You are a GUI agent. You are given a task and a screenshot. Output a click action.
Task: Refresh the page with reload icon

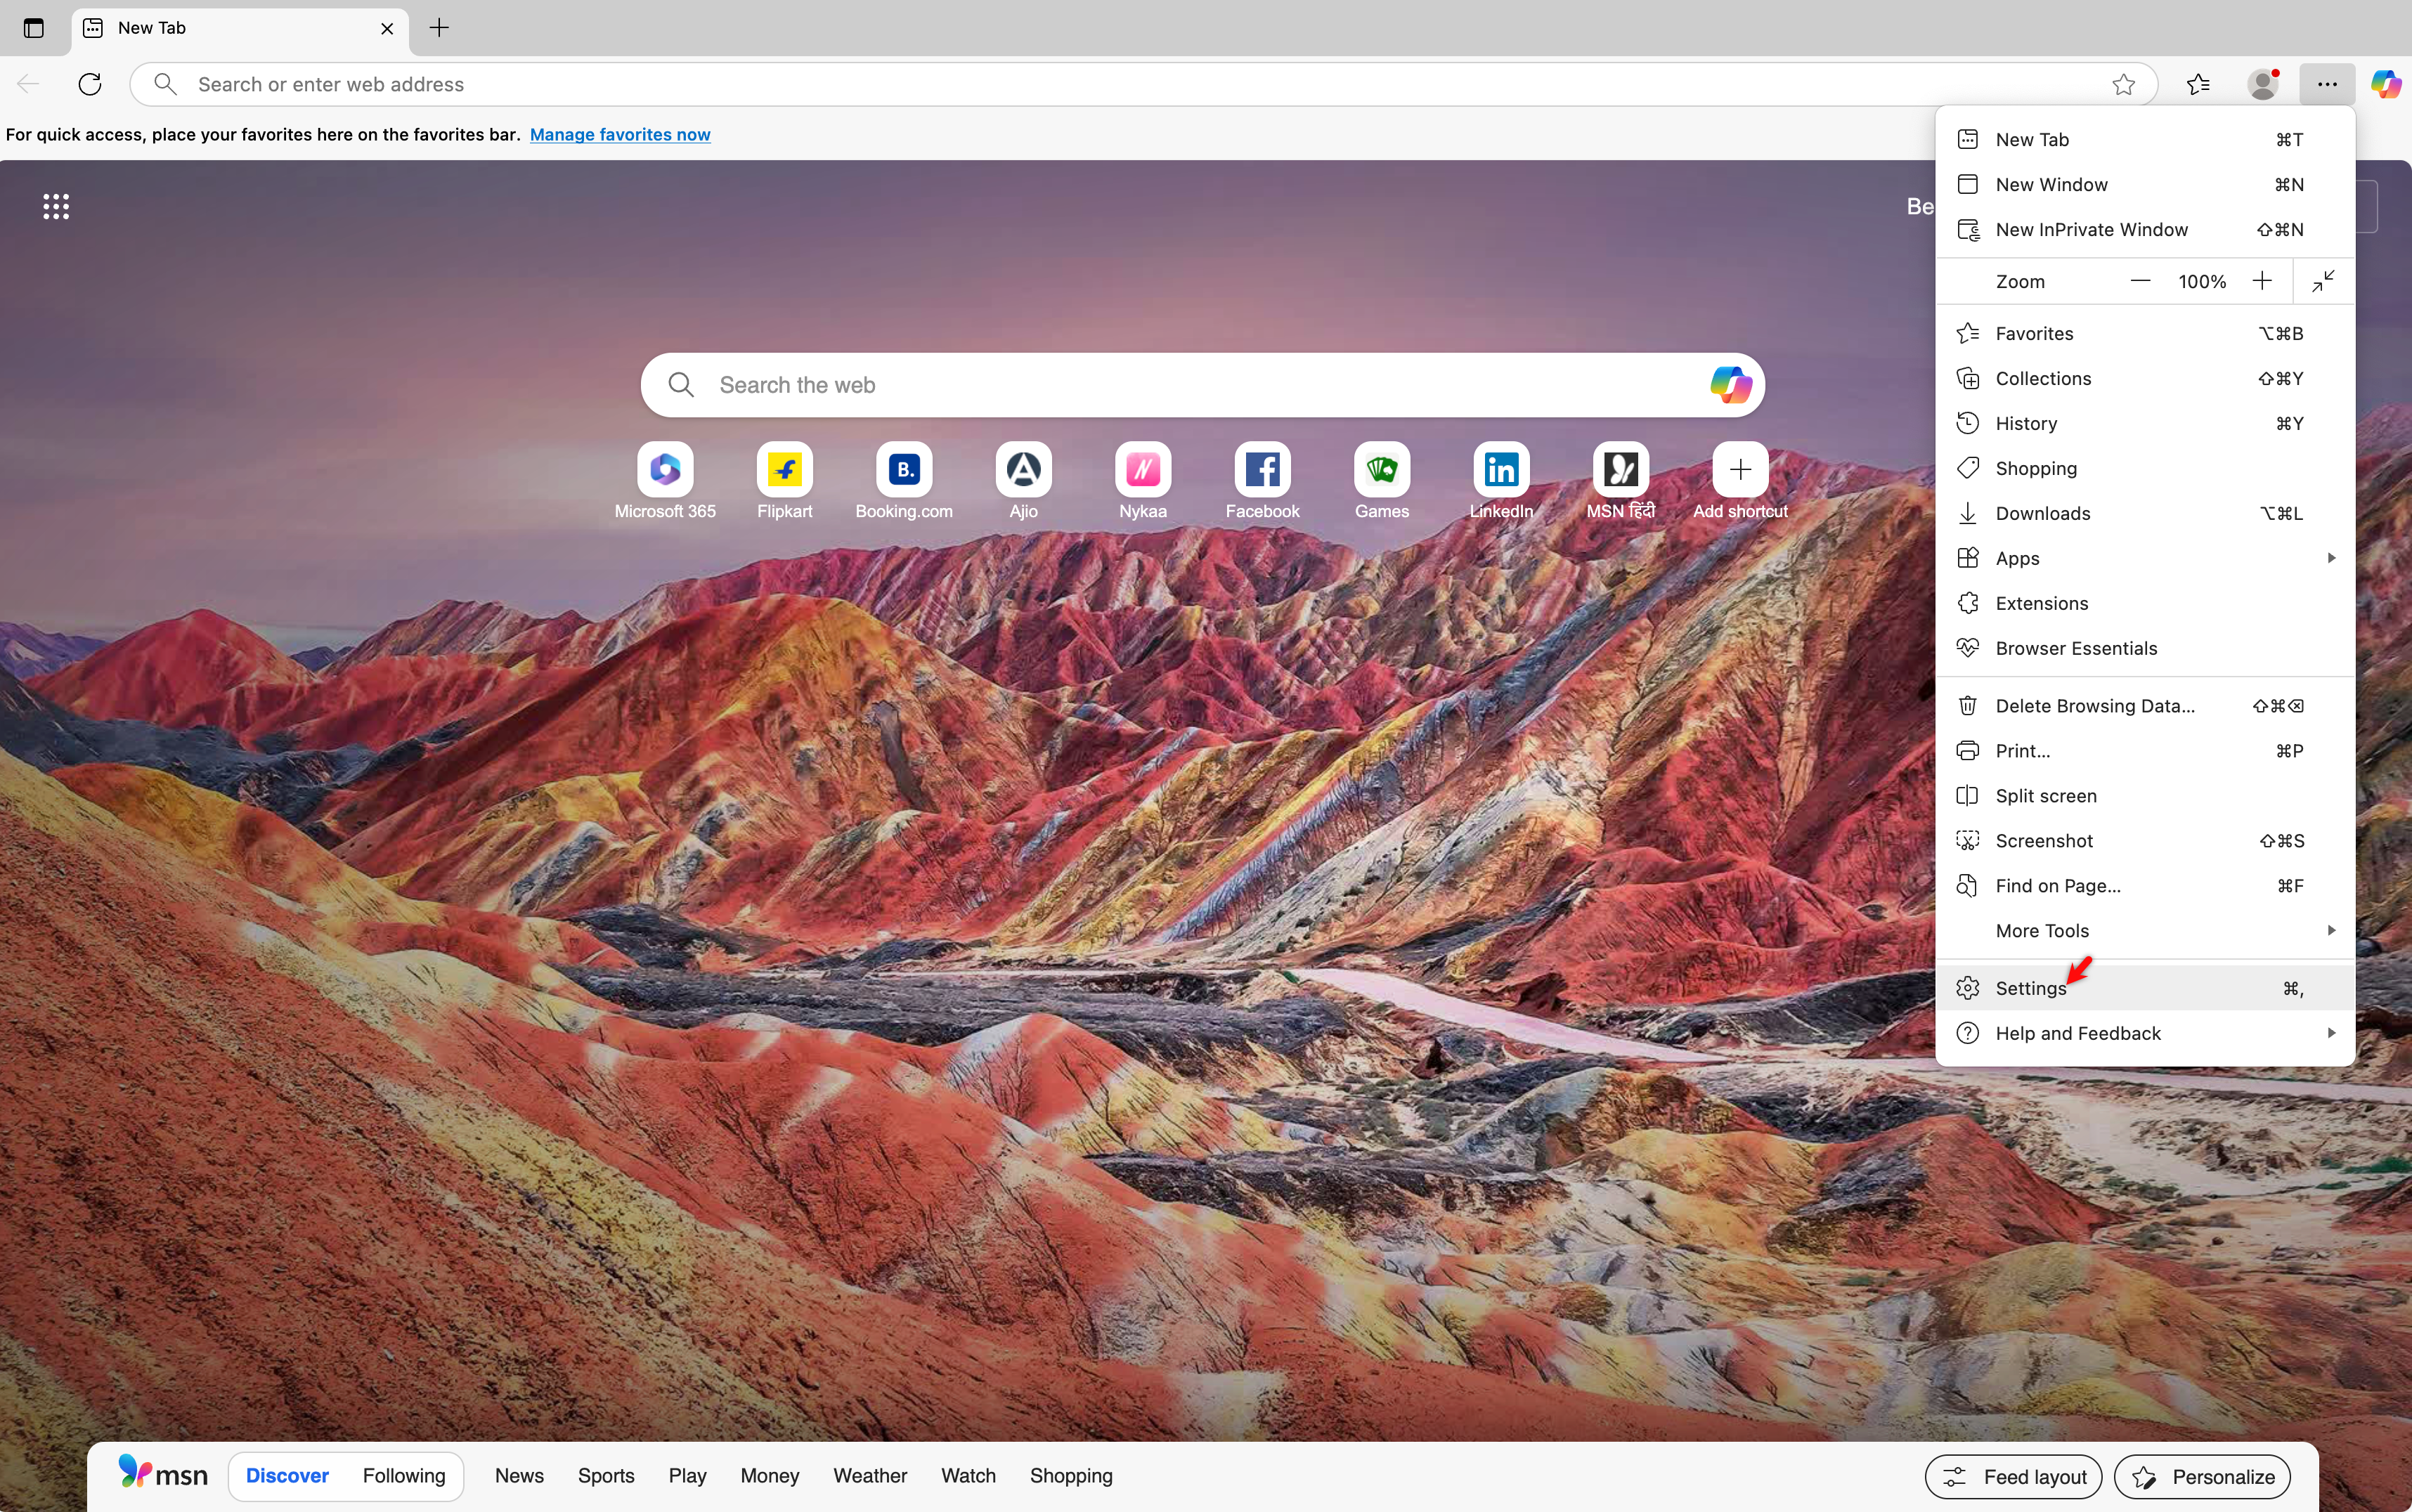90,84
